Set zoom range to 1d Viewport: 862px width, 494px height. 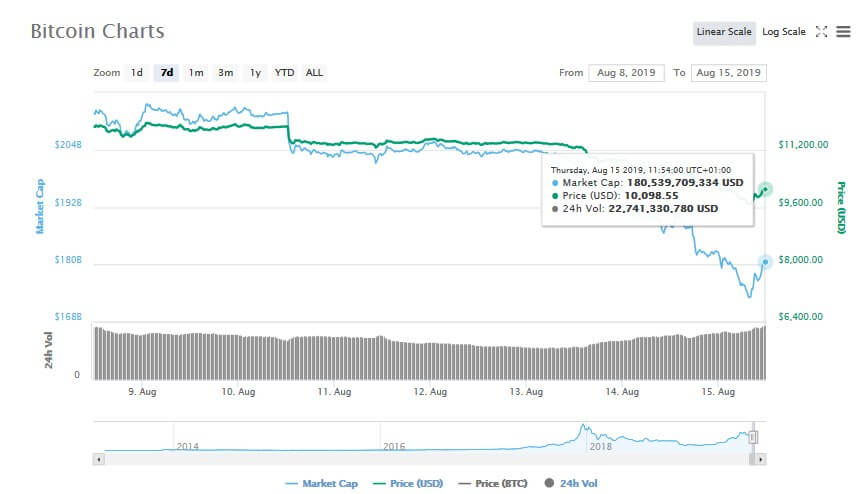(137, 73)
